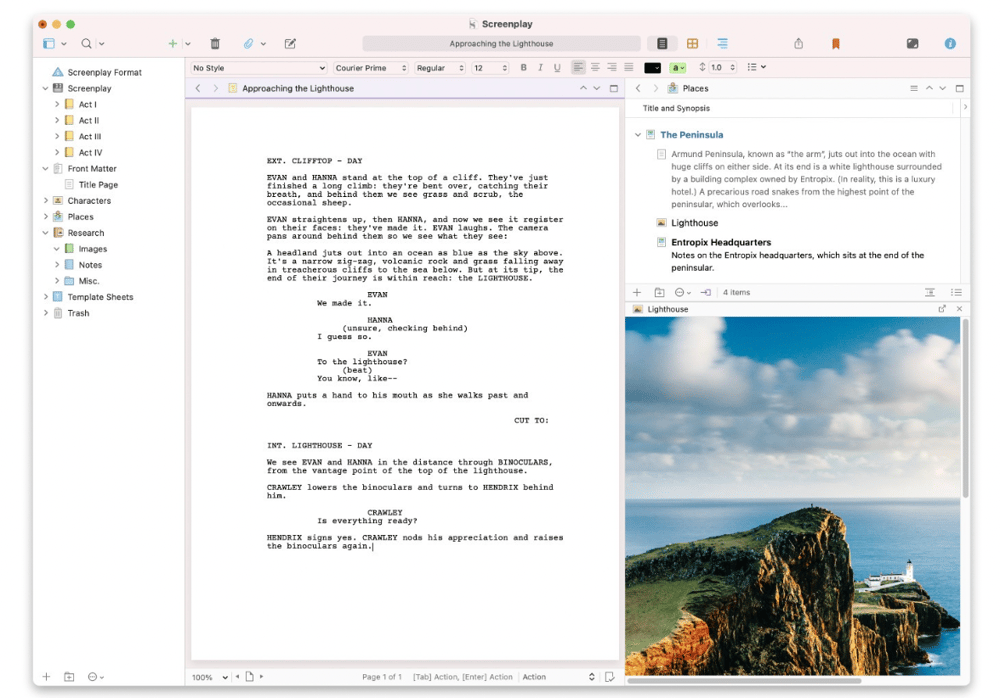Click plus icon in outliner footer

(636, 292)
